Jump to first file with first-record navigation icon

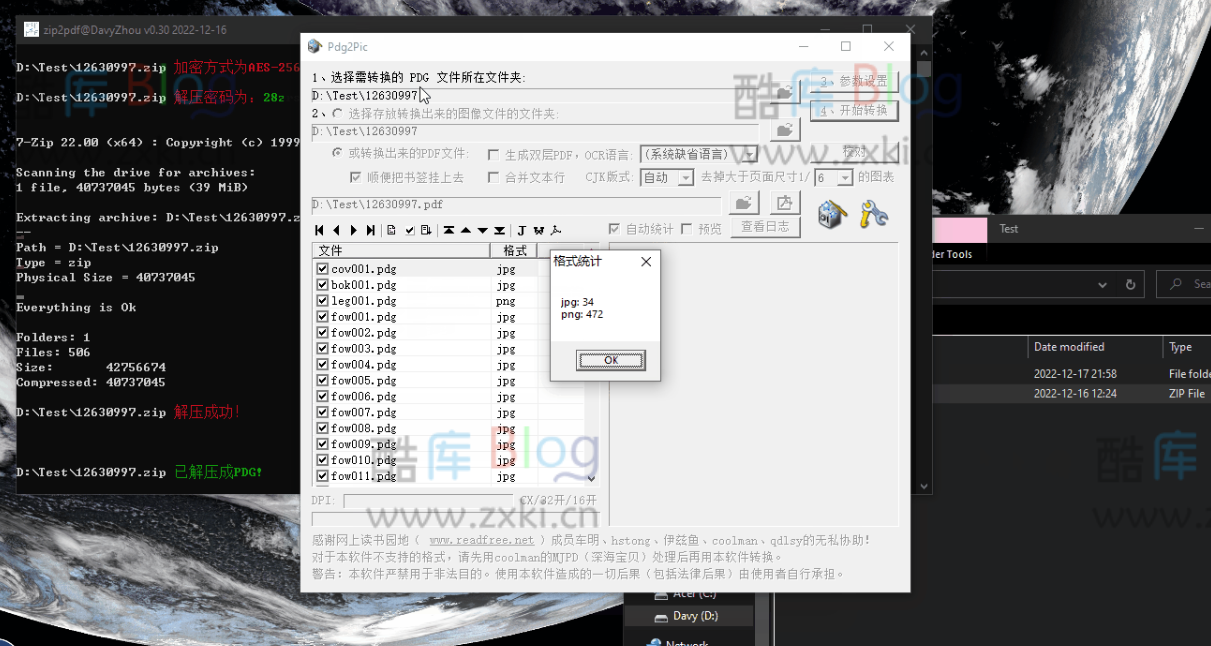coord(318,230)
